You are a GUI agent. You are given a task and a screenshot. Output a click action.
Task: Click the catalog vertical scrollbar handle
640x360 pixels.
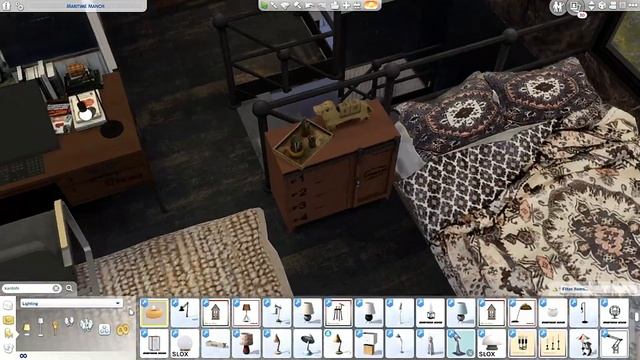coord(637,317)
